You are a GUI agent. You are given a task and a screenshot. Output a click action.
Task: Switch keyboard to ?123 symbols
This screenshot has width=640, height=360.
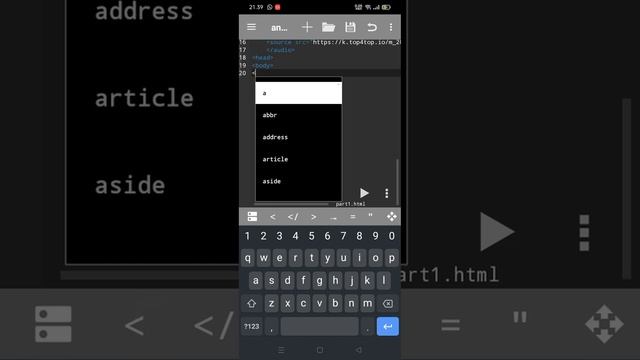pyautogui.click(x=251, y=326)
